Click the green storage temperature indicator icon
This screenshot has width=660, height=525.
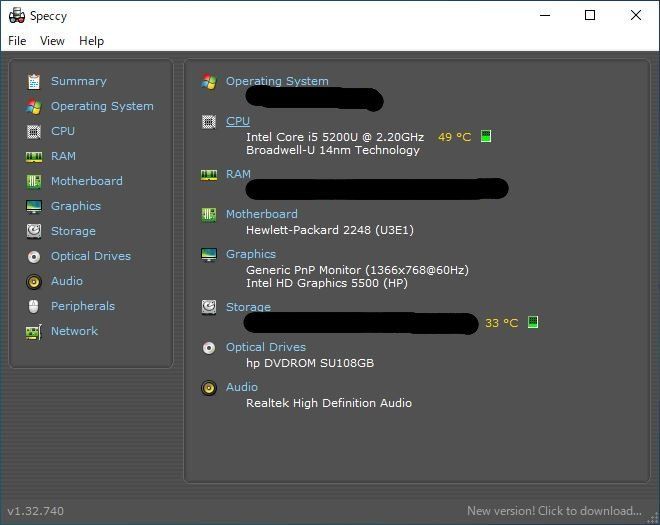pos(533,322)
